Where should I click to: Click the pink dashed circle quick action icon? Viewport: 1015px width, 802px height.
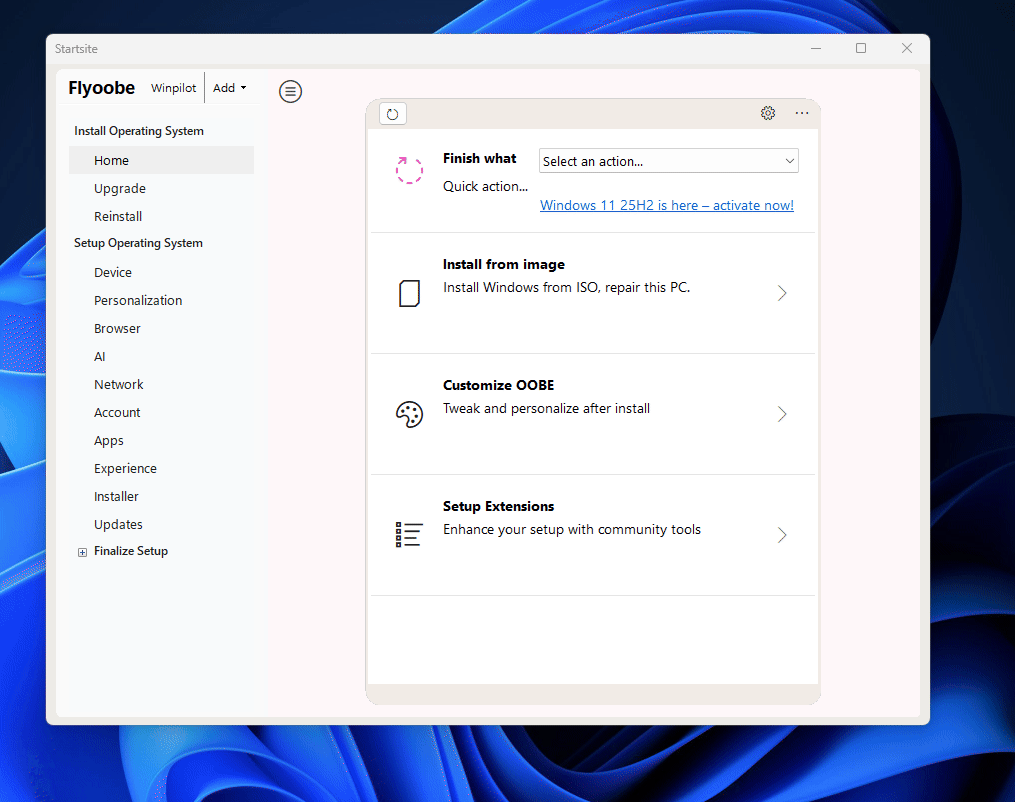[409, 170]
